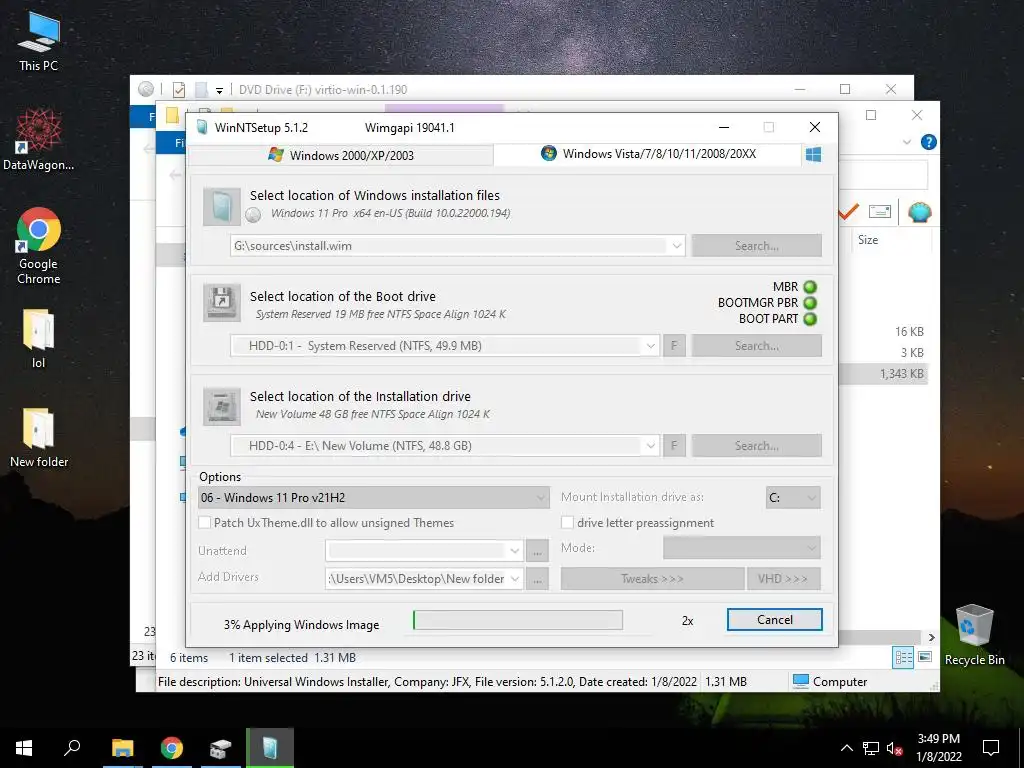
Task: Open the Mode dropdown
Action: (742, 548)
